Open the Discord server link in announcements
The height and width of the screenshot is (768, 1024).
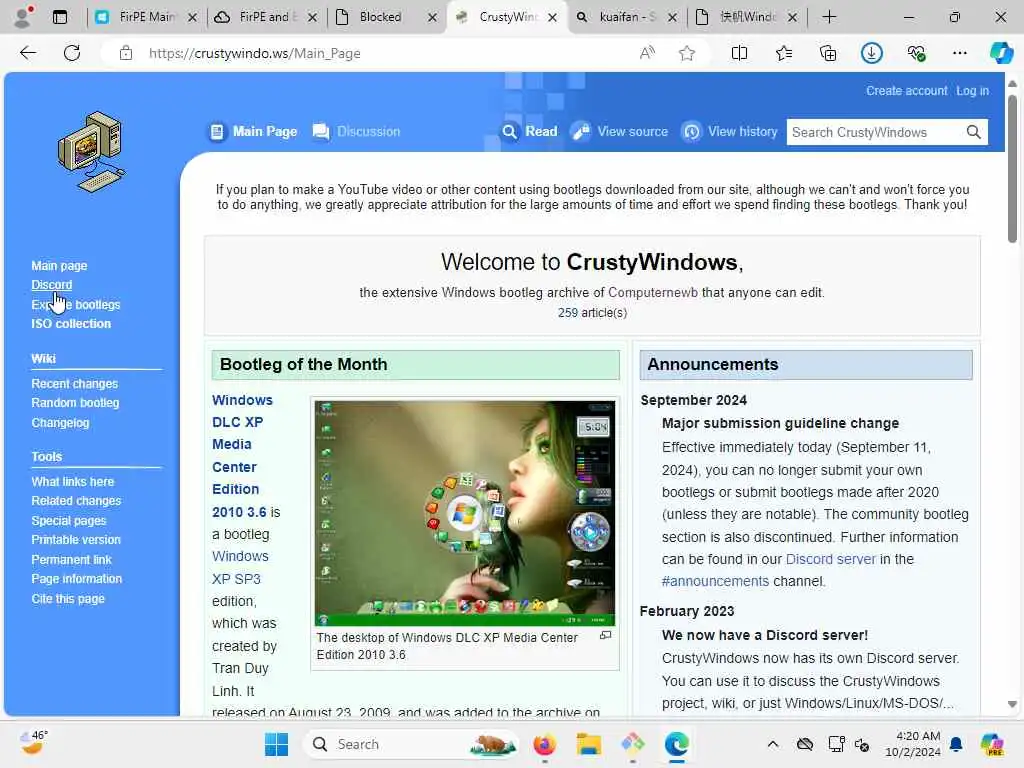coord(830,559)
